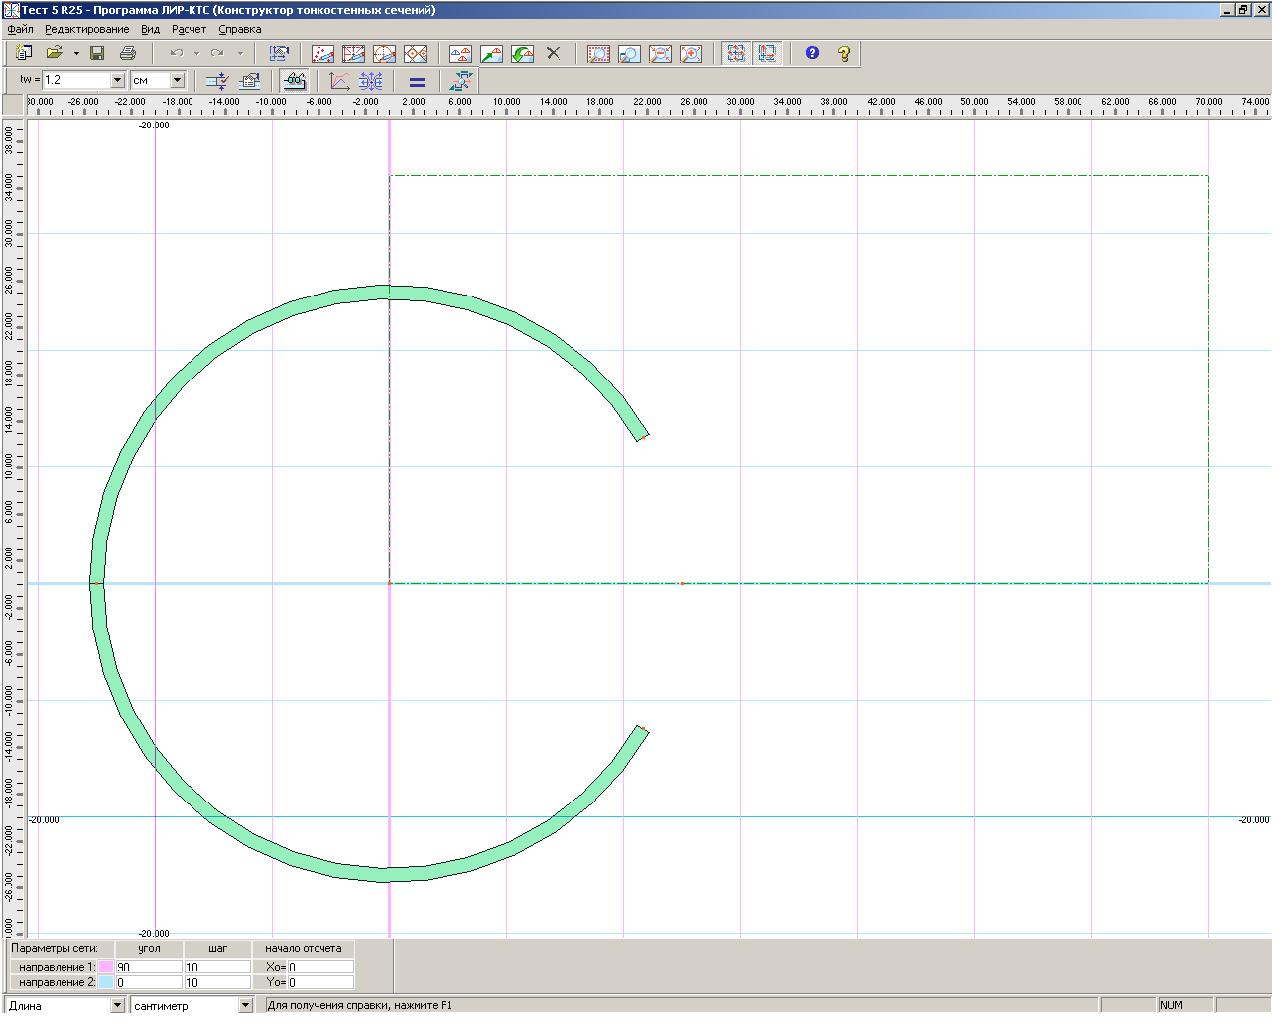Viewport: 1280px width, 1024px height.
Task: Expand the Длина dropdown in status bar
Action: [117, 1005]
